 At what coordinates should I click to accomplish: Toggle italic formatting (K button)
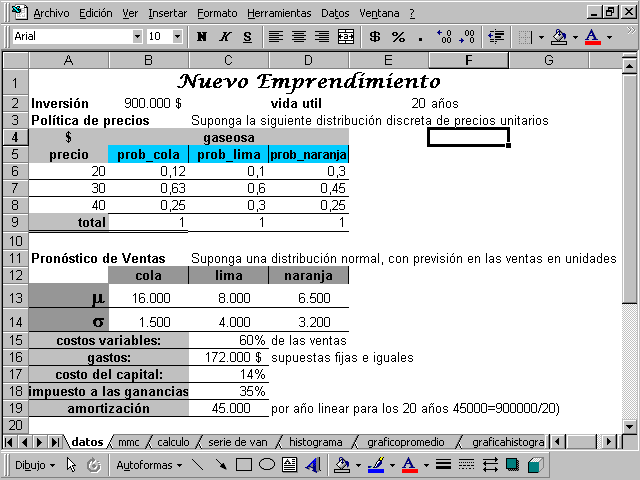tap(224, 37)
